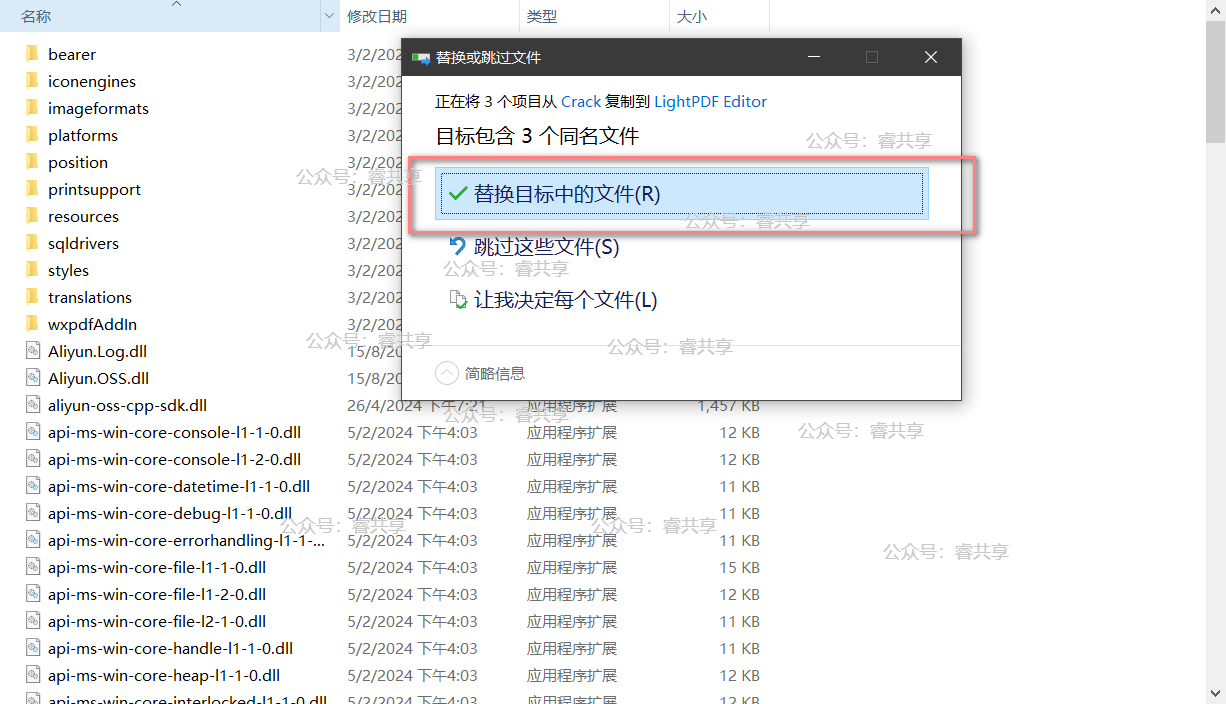The height and width of the screenshot is (704, 1226).
Task: Click the api-ms-win-core-file-l1-1-0.dll file icon
Action: coord(31,567)
